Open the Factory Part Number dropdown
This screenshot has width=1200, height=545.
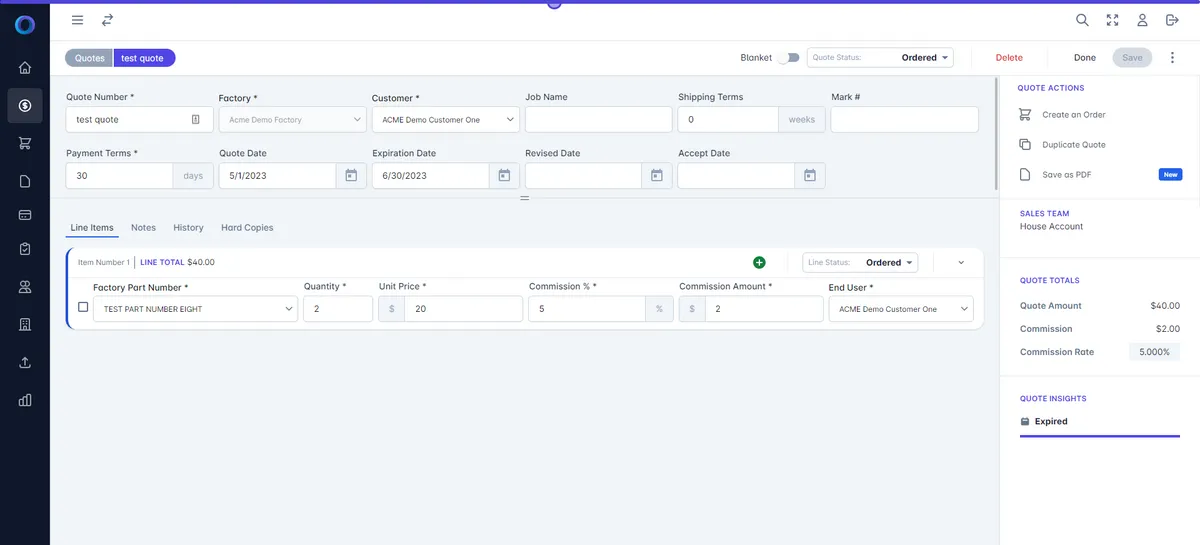pyautogui.click(x=195, y=309)
